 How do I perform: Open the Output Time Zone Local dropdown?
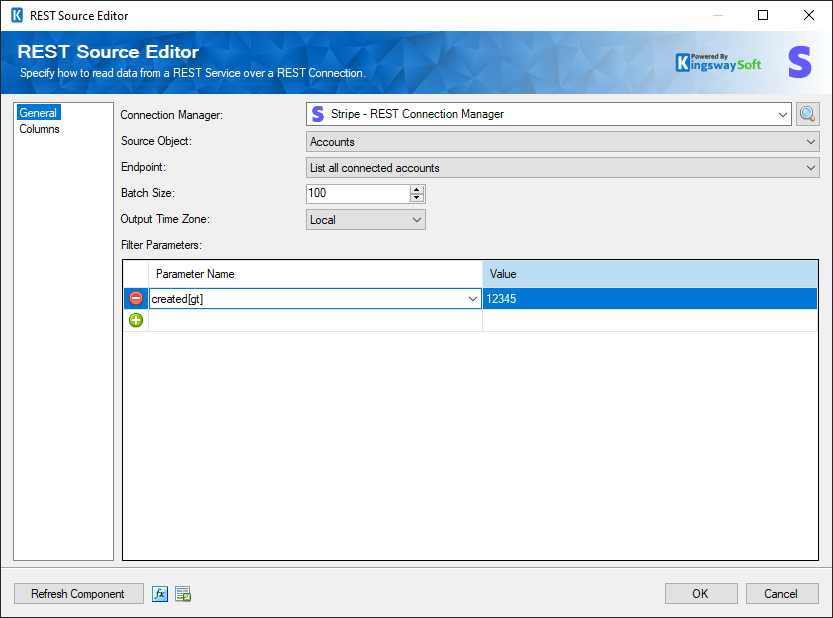[417, 220]
